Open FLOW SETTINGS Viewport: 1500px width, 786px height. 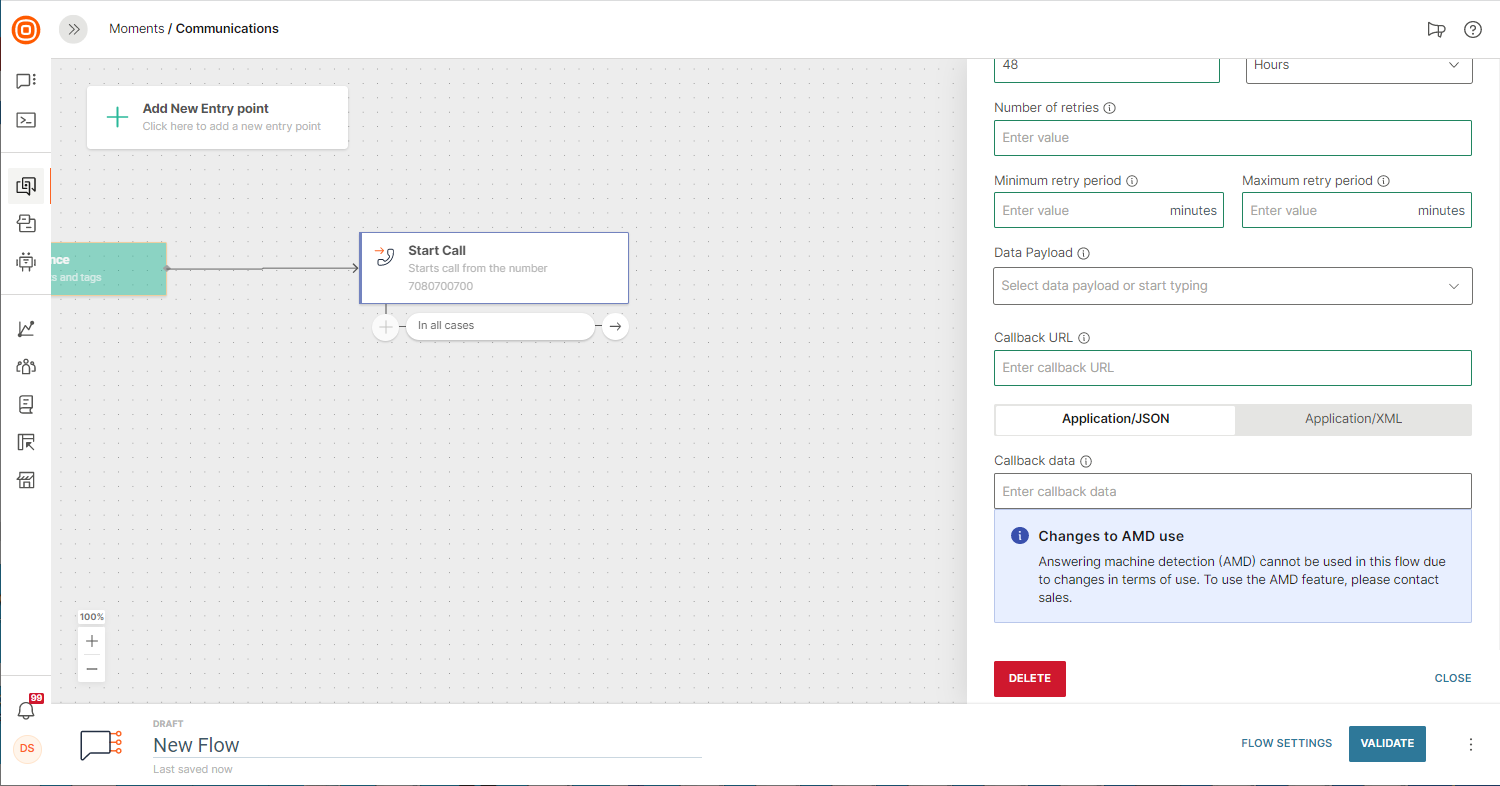click(x=1286, y=743)
